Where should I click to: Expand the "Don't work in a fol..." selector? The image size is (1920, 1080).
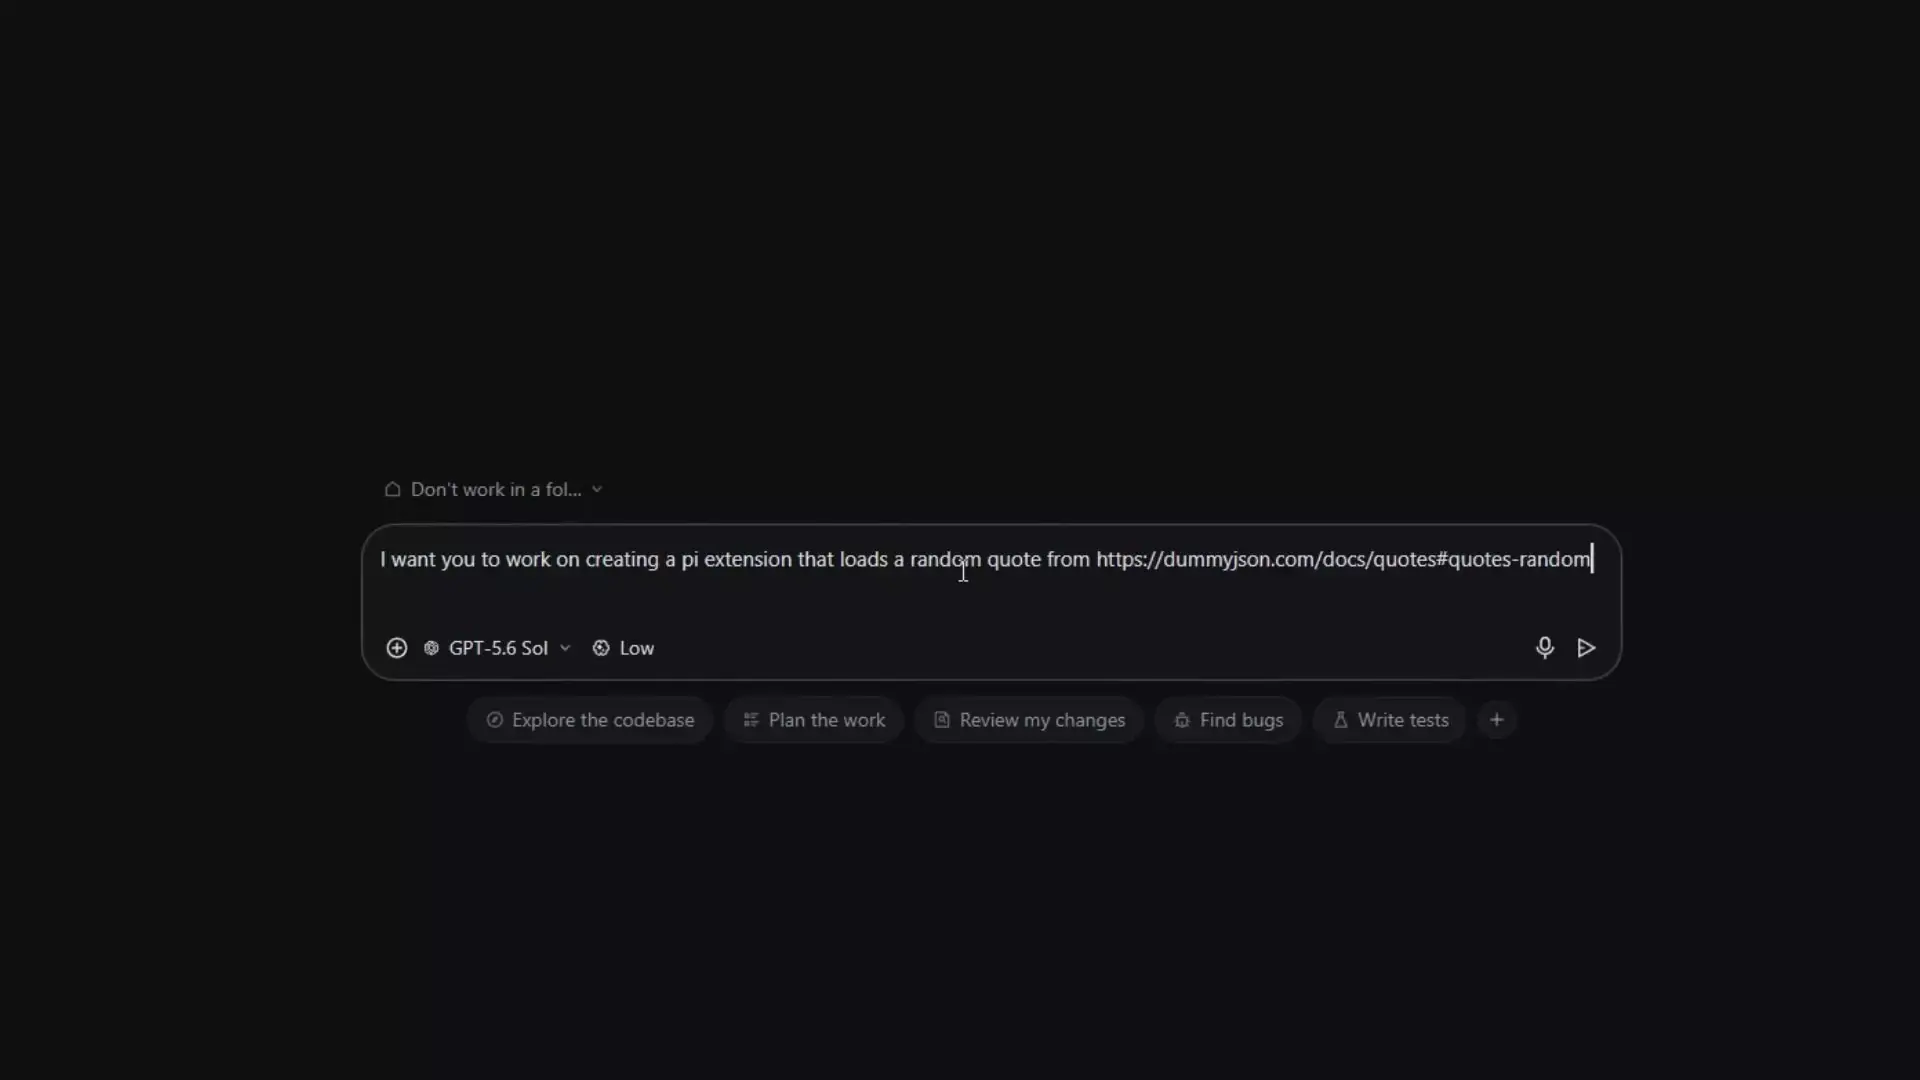[494, 489]
